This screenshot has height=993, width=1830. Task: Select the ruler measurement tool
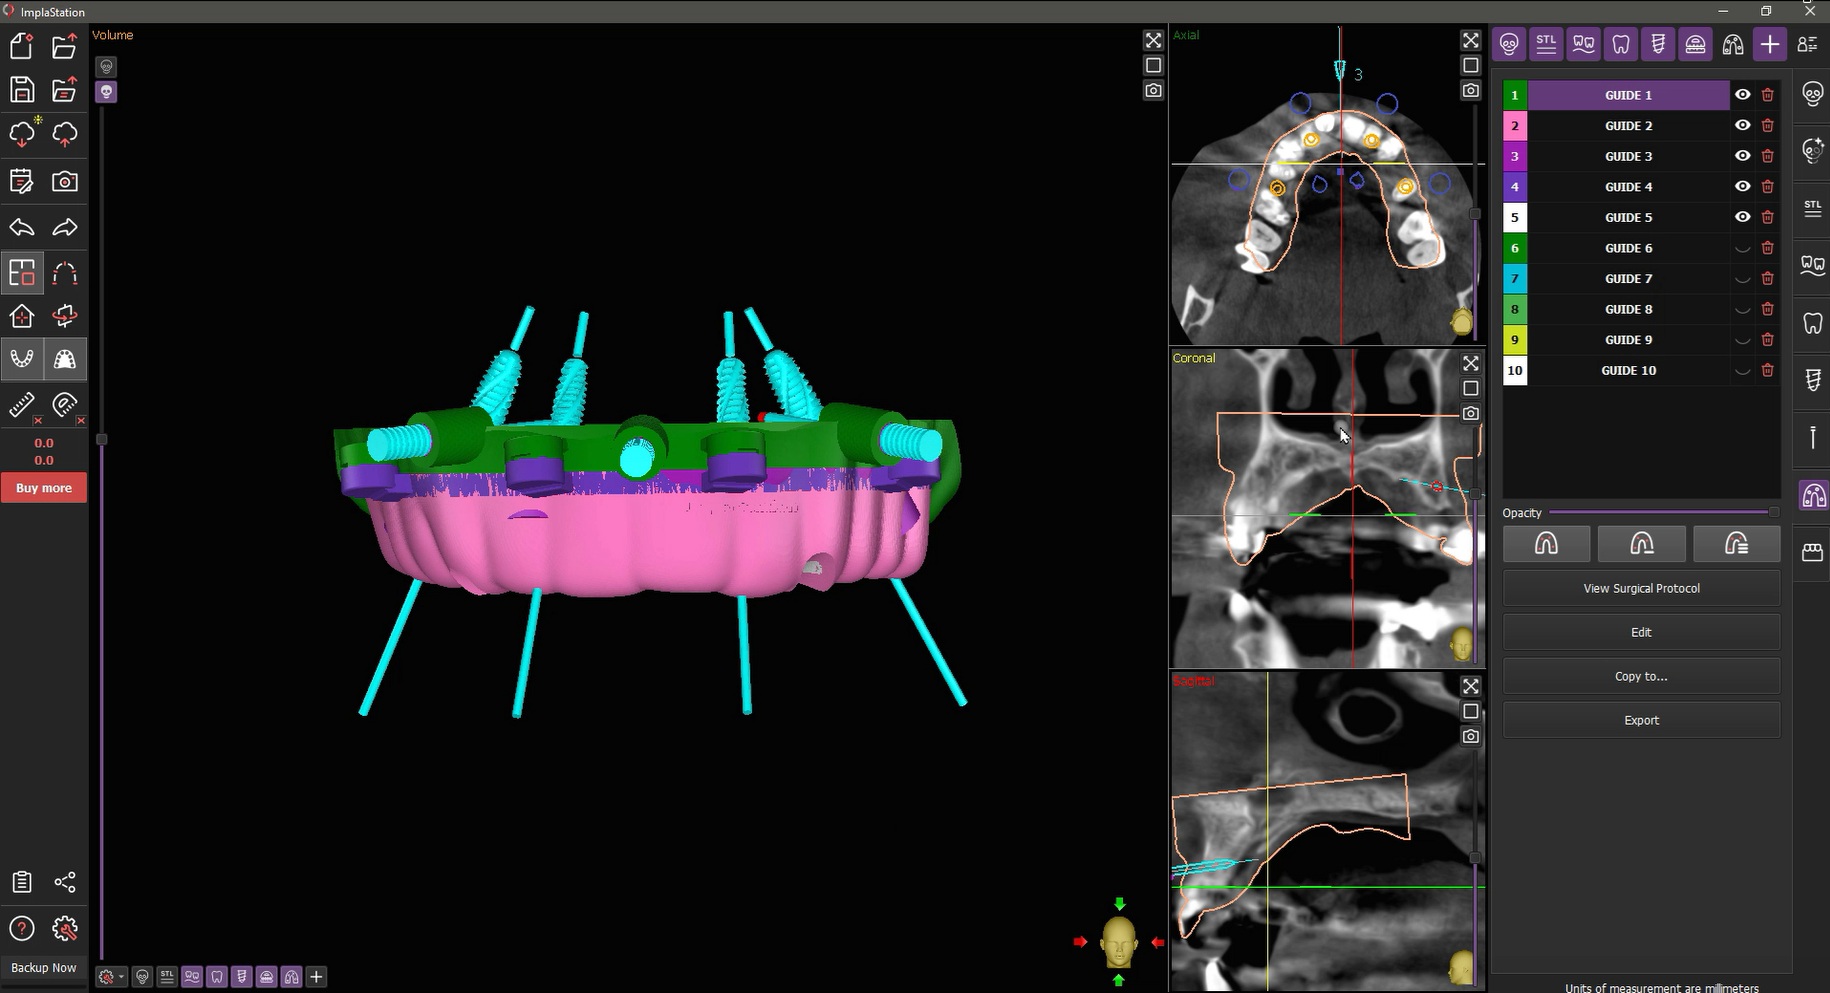pos(22,405)
